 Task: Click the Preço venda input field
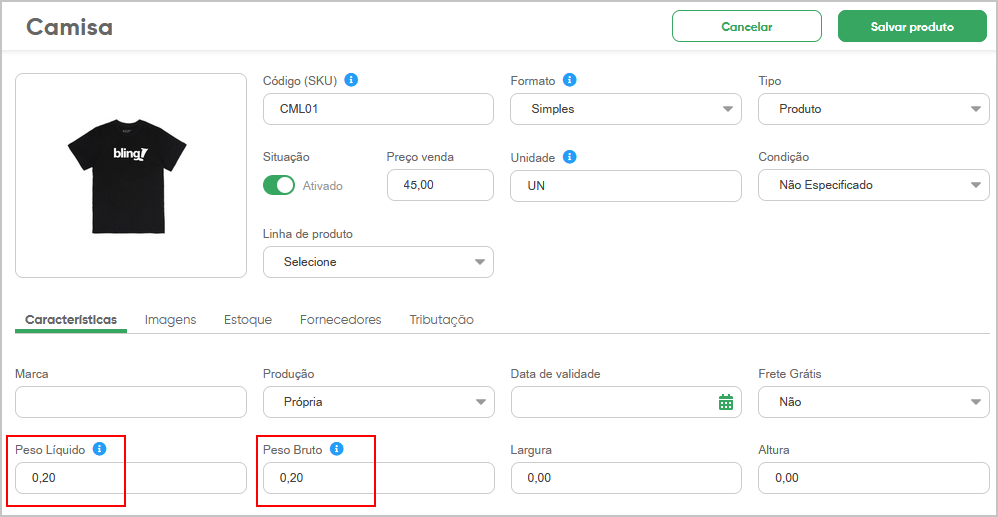coord(440,185)
